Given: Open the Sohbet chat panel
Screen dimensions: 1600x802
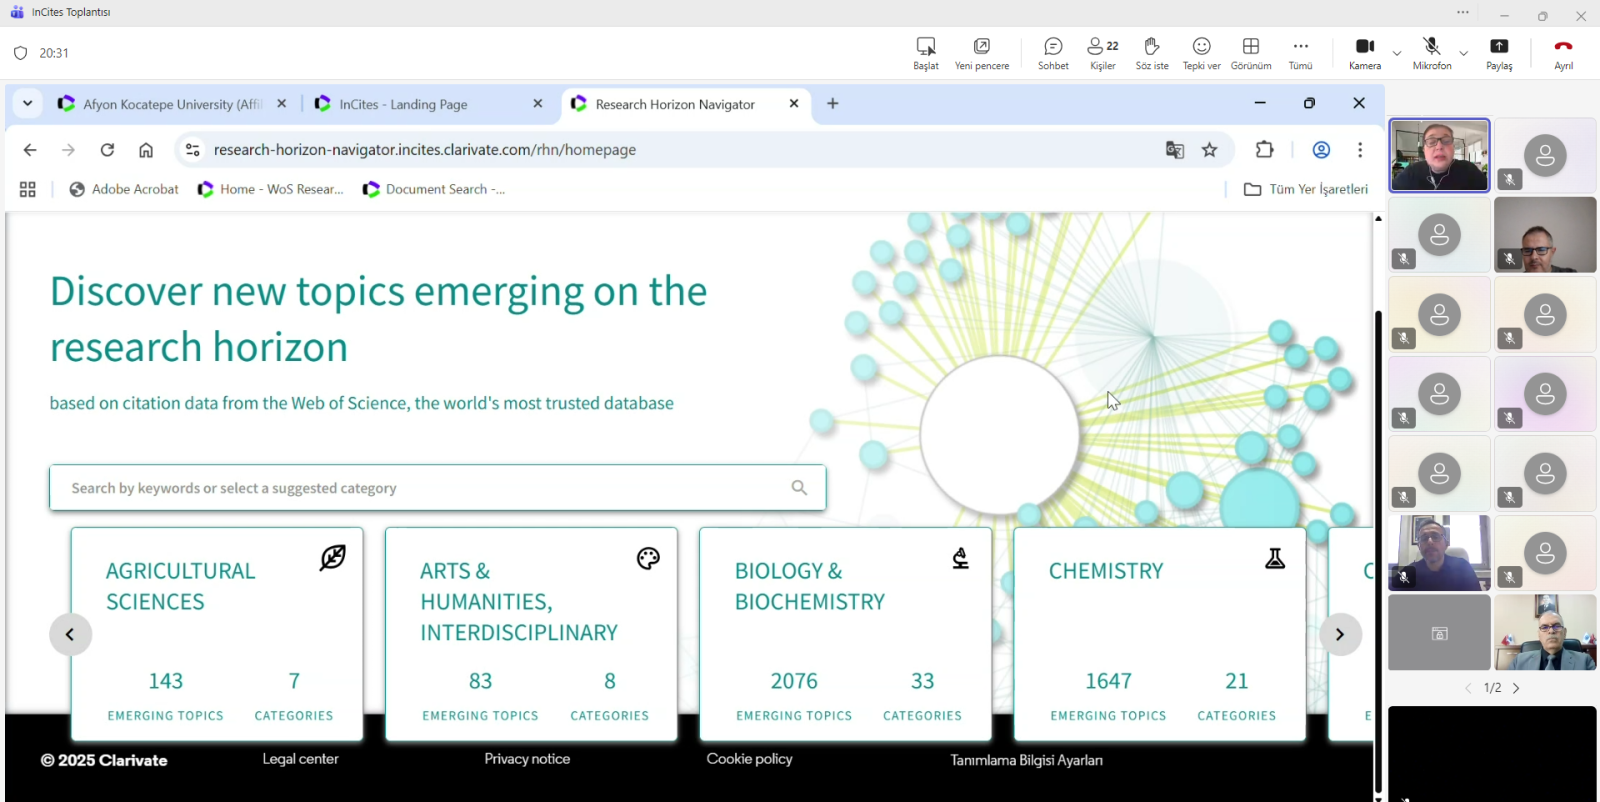Looking at the screenshot, I should pos(1052,53).
